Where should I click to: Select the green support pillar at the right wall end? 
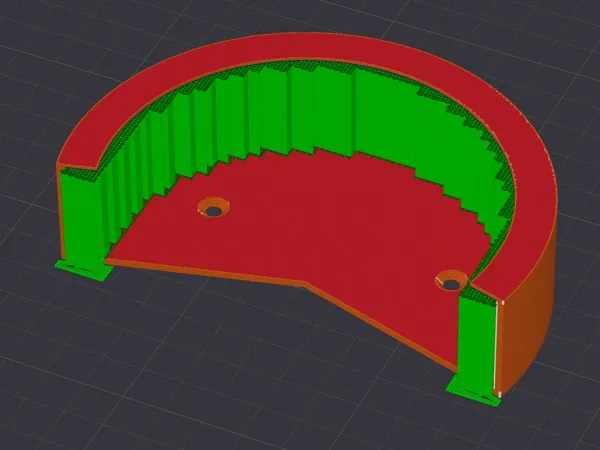tap(477, 341)
